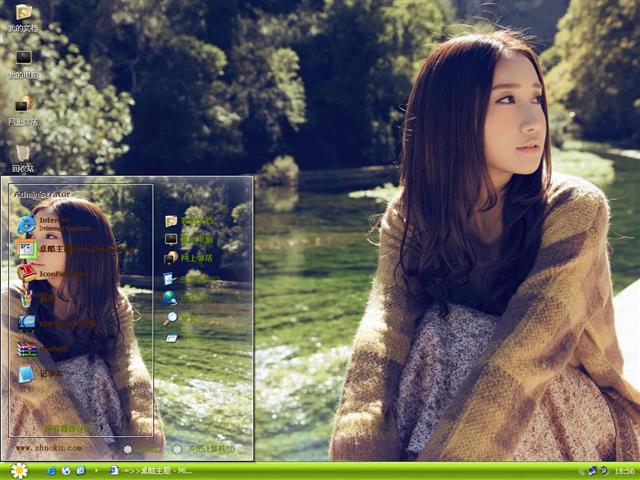This screenshot has width=640, height=480.
Task: Open 网上邻居 in start menu's right column
Action: click(189, 258)
